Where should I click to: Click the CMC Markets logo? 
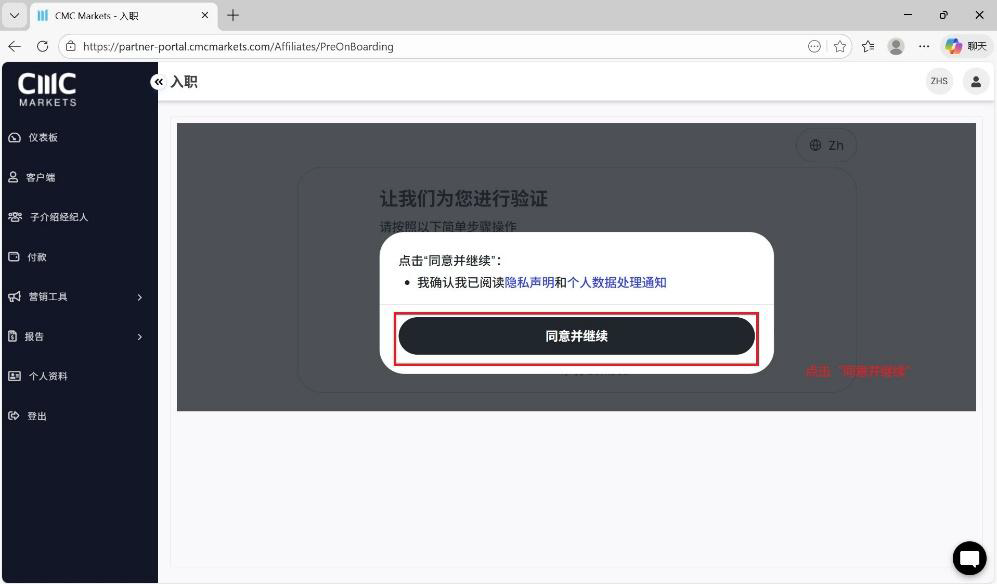click(x=47, y=89)
